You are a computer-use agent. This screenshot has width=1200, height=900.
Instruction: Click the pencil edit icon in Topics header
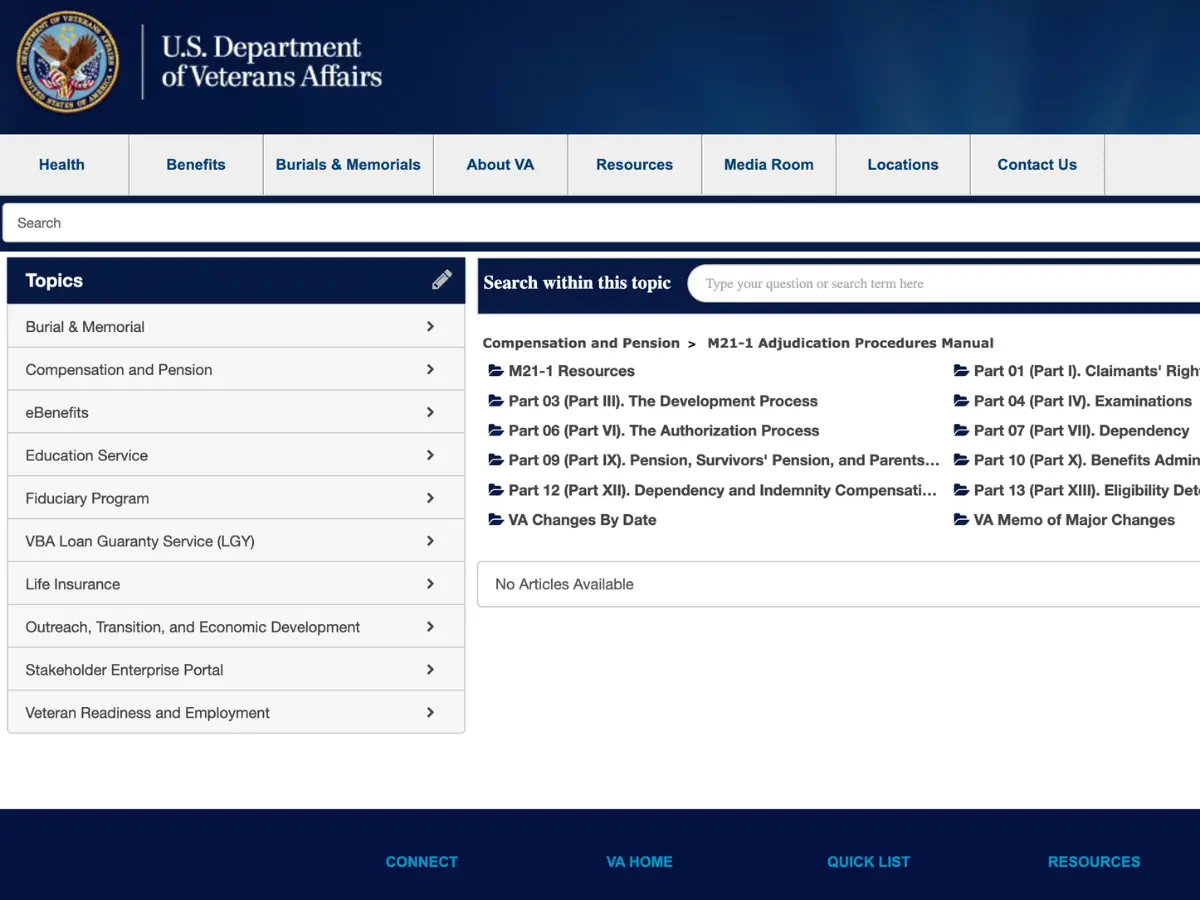(x=442, y=280)
